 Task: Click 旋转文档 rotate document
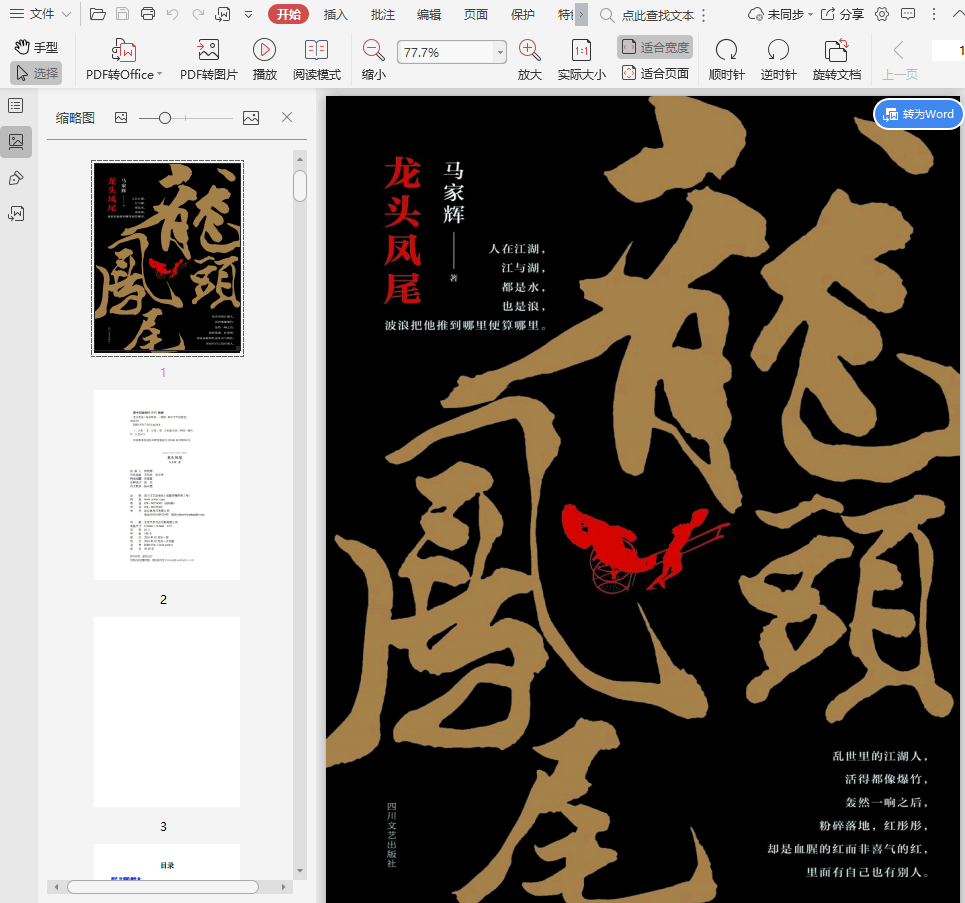836,59
